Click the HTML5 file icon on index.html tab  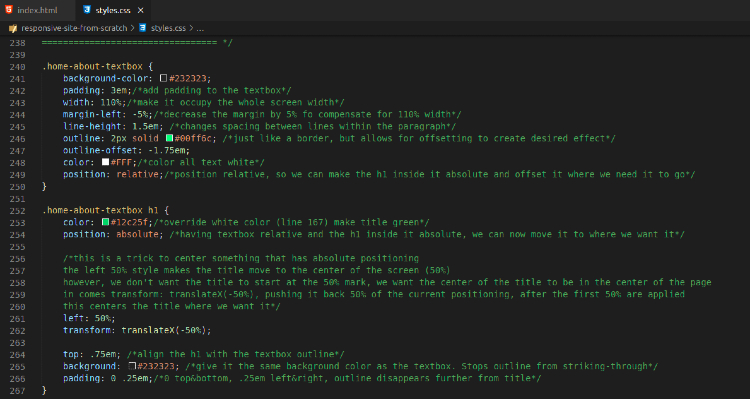point(9,10)
